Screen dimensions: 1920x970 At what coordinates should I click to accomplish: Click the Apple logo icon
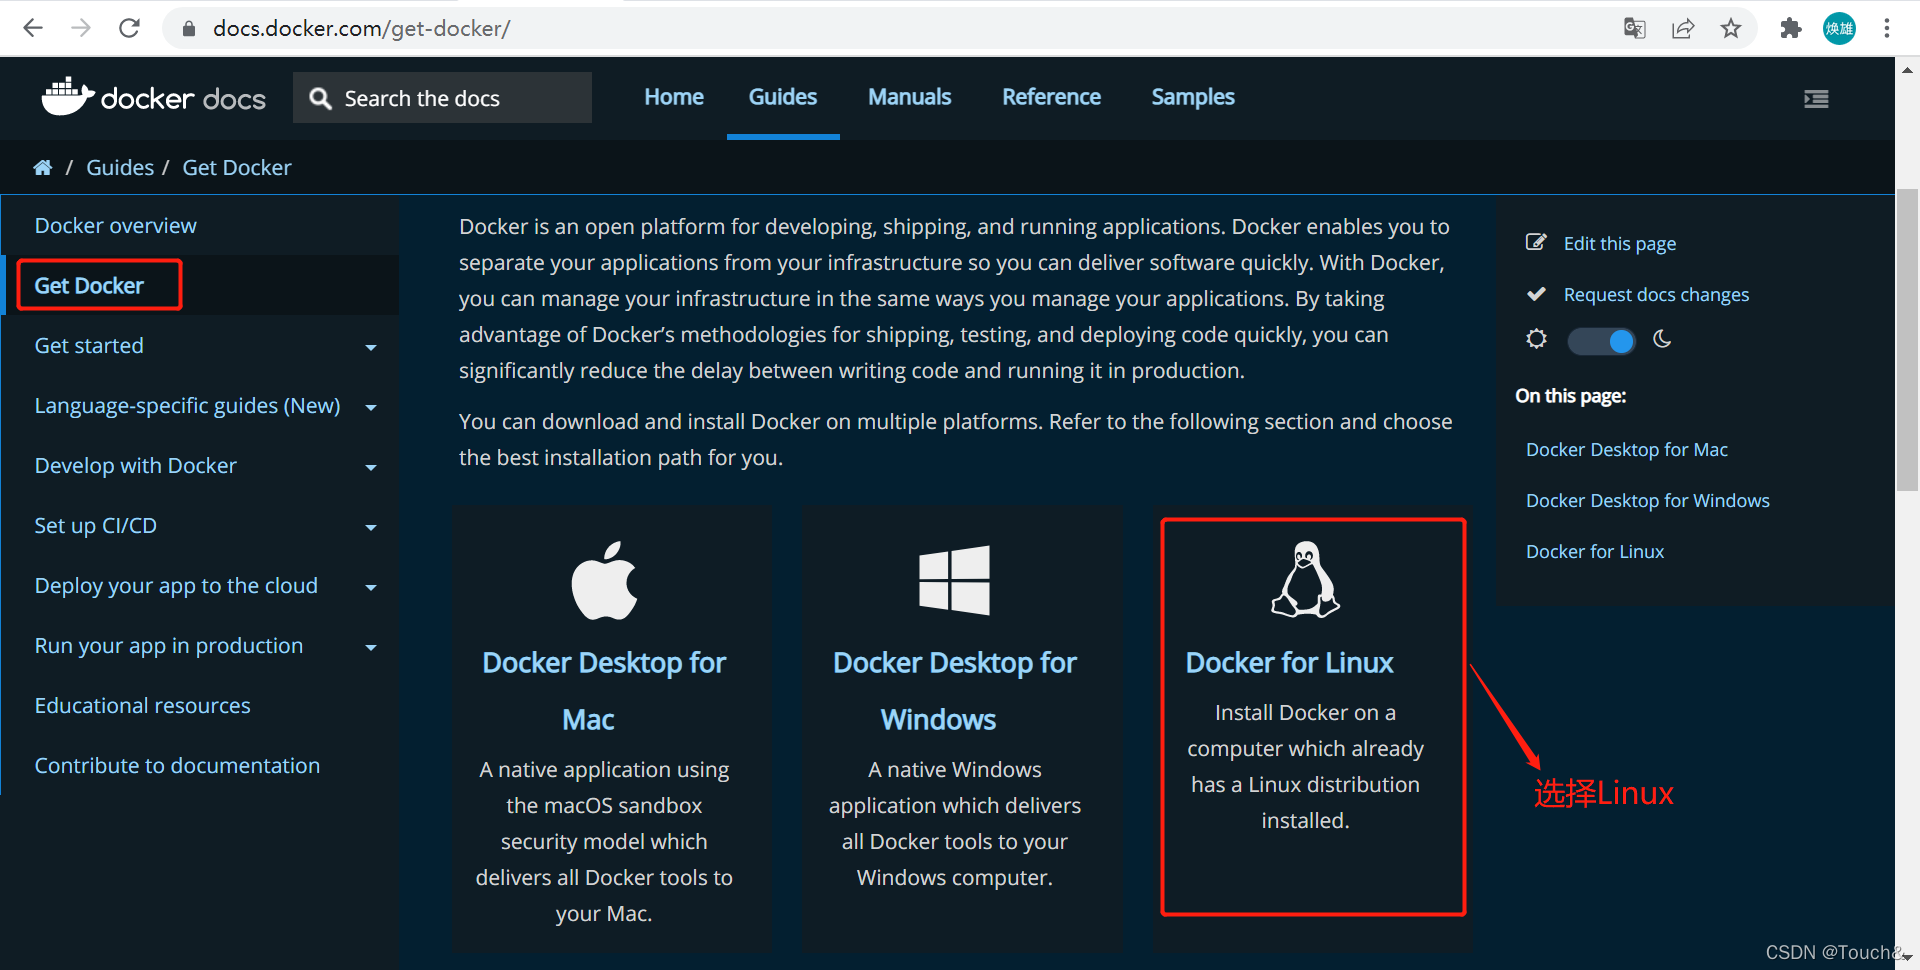pos(604,581)
